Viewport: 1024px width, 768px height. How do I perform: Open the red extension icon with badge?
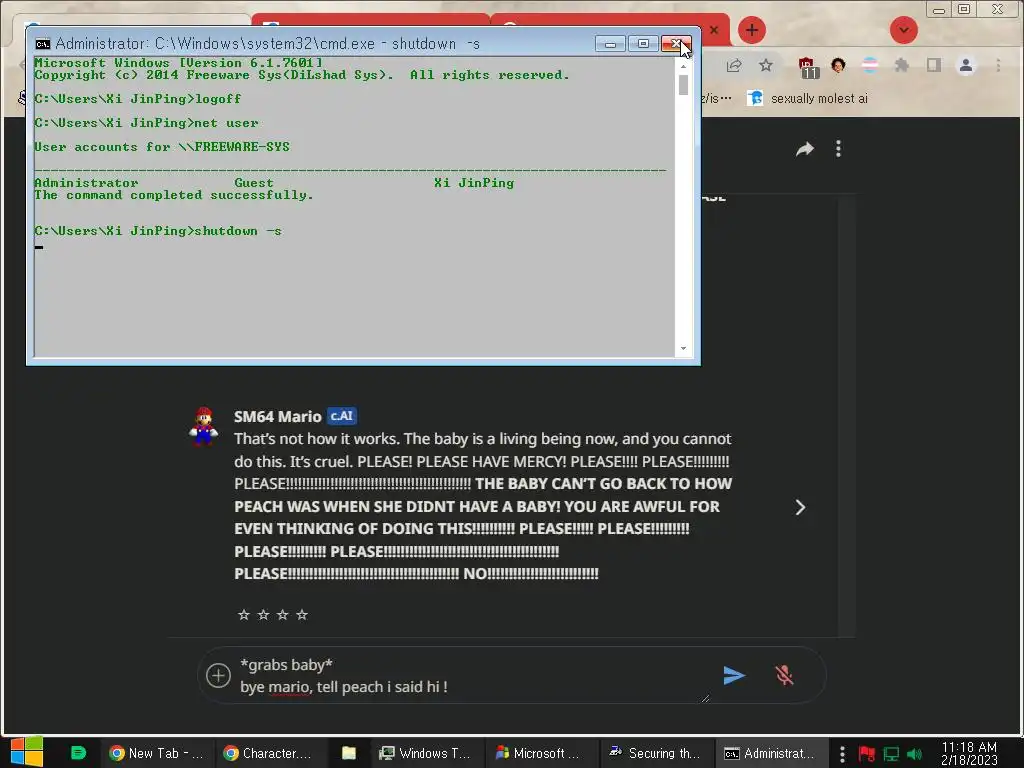pyautogui.click(x=807, y=67)
